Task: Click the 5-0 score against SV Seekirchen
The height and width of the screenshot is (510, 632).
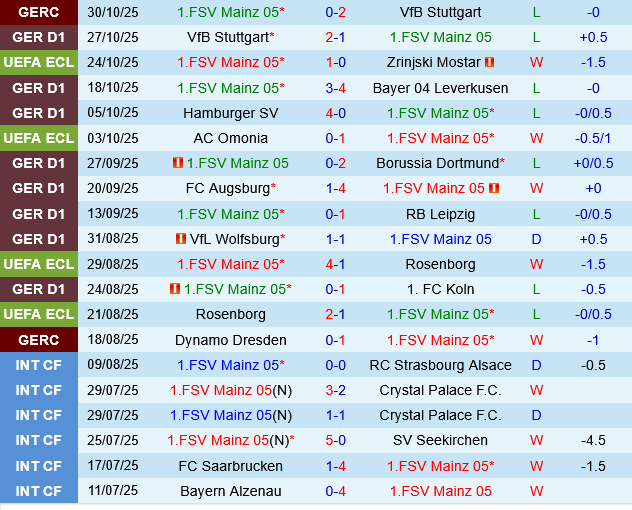Action: click(x=336, y=440)
